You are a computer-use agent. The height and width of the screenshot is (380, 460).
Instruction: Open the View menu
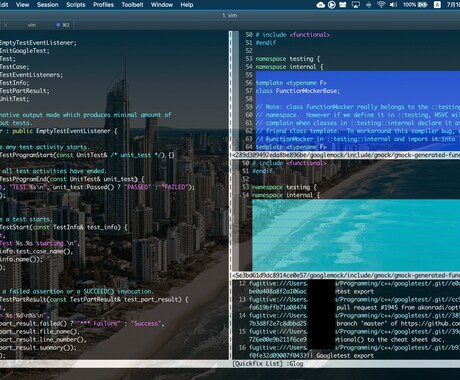click(22, 5)
